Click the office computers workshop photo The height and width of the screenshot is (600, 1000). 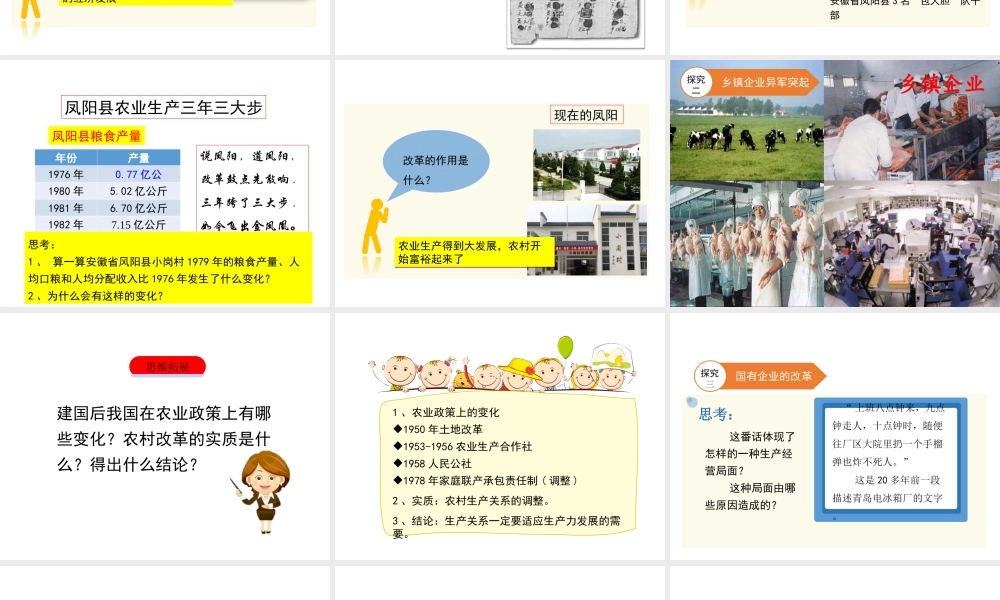pyautogui.click(x=912, y=244)
